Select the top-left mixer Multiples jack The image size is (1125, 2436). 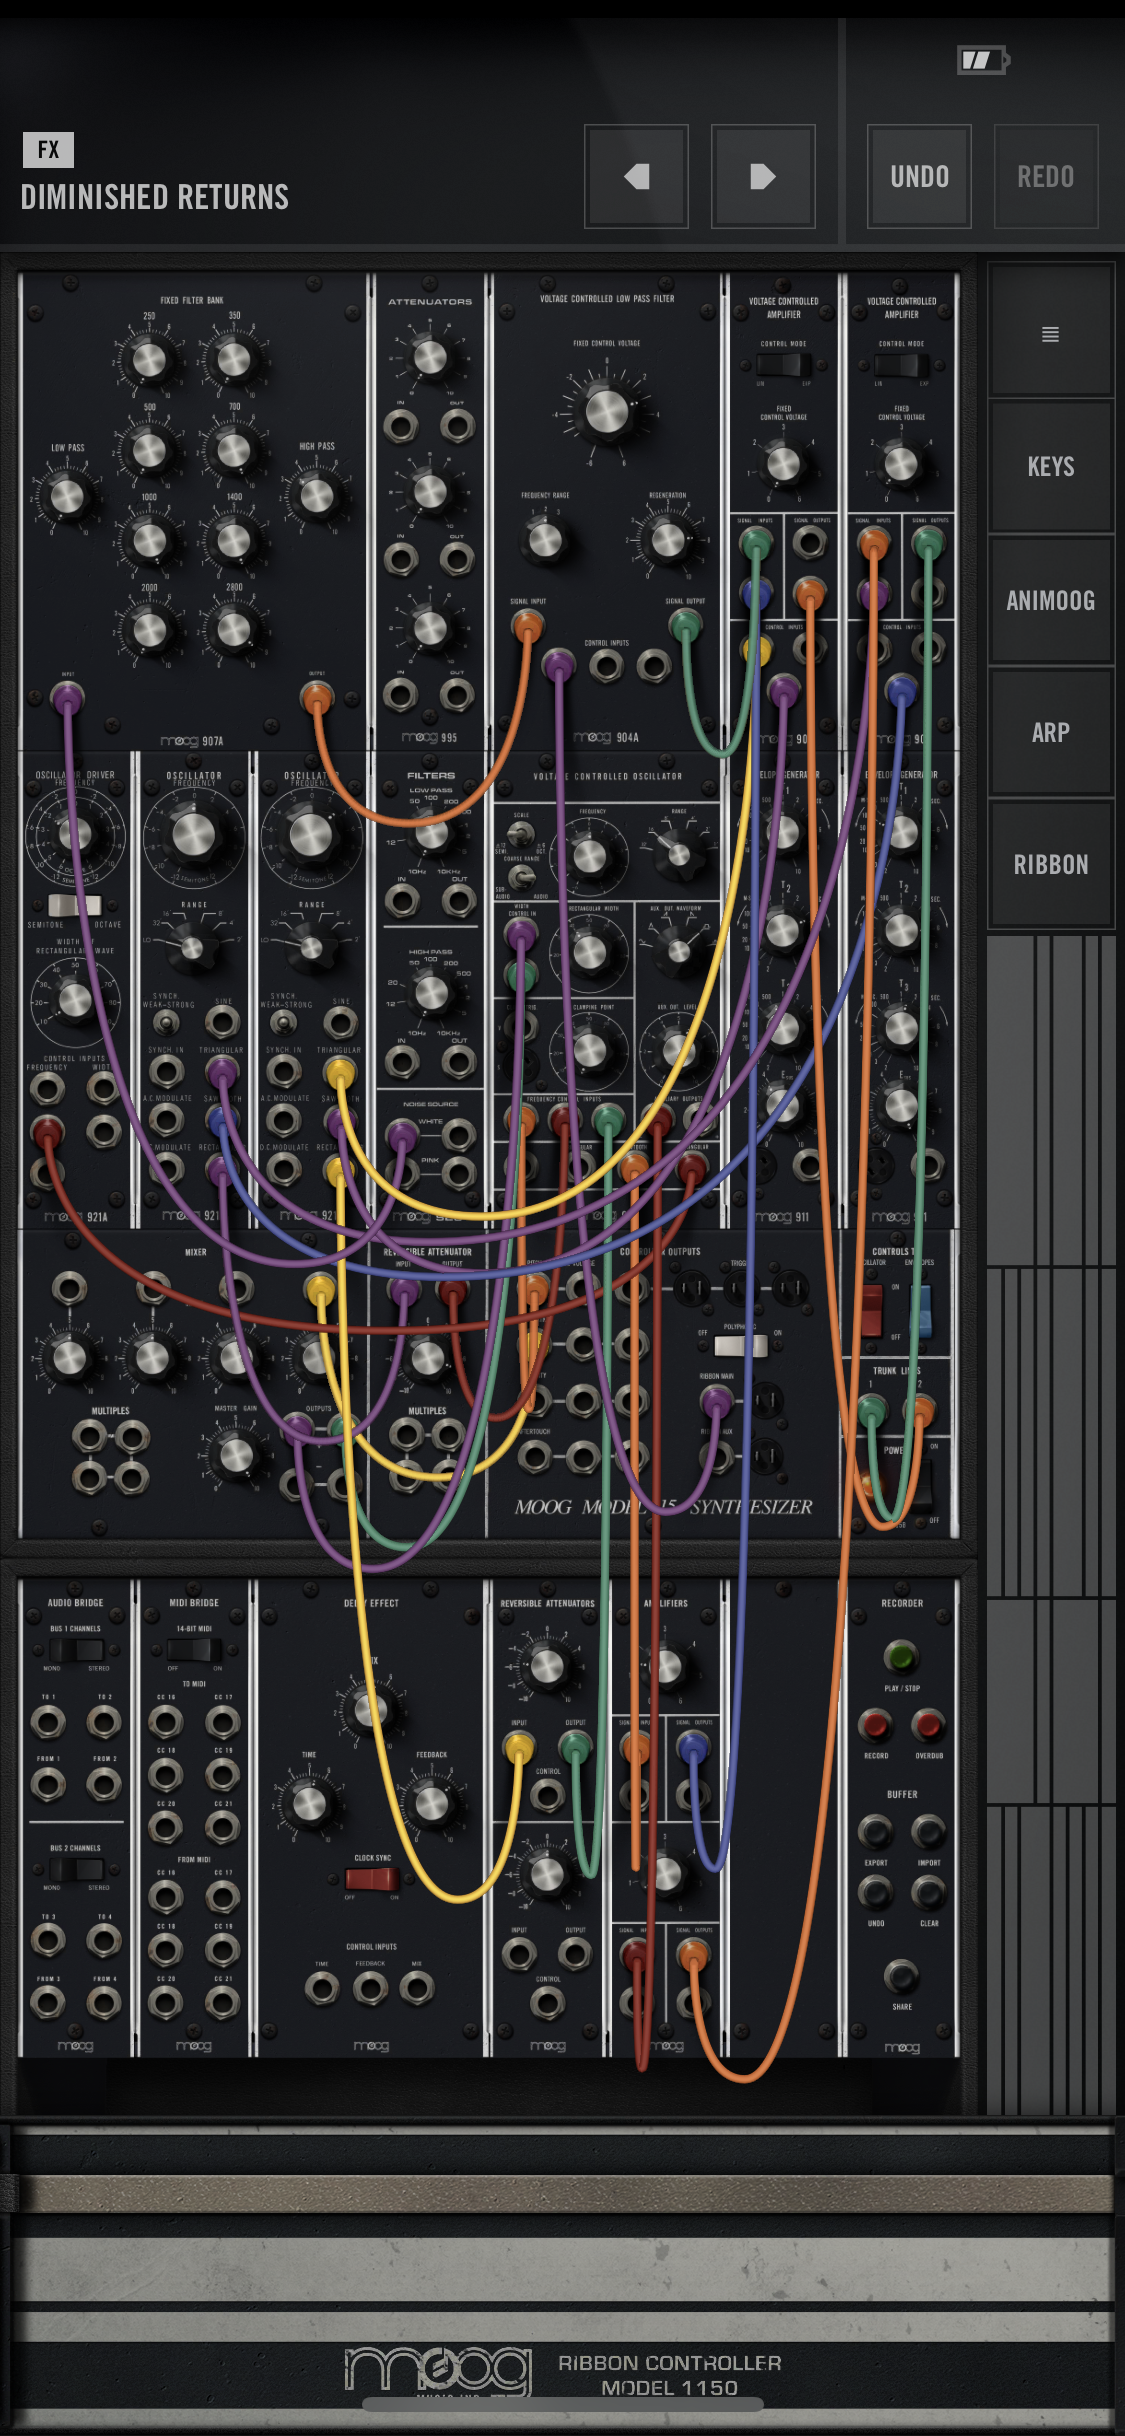click(x=89, y=1438)
